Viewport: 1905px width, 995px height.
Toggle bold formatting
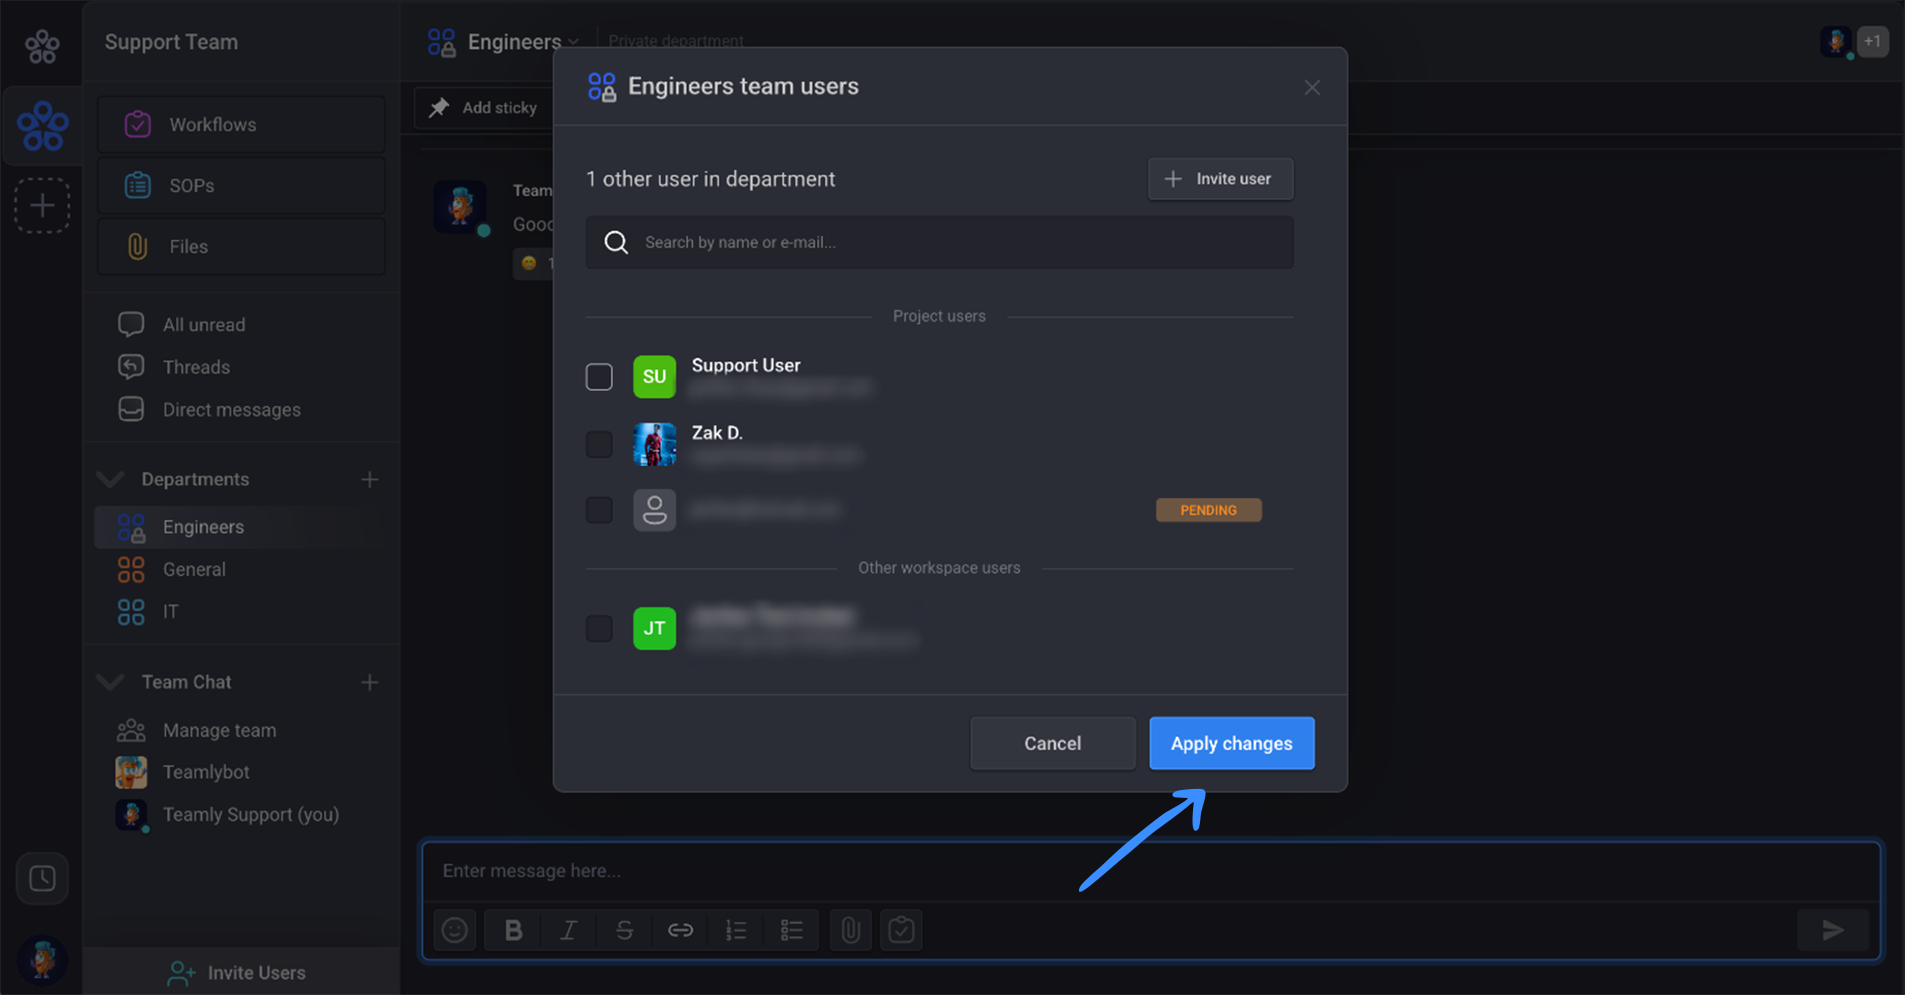(x=513, y=930)
